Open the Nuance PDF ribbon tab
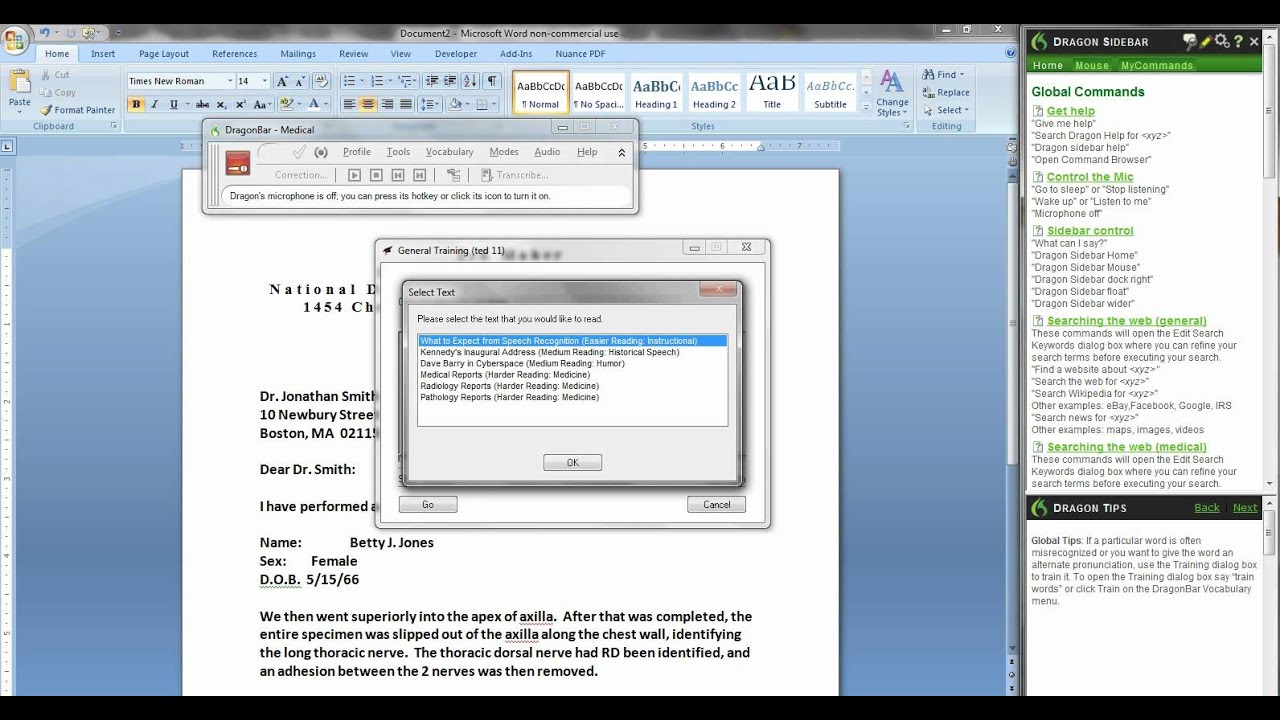This screenshot has width=1280, height=720. 580,54
